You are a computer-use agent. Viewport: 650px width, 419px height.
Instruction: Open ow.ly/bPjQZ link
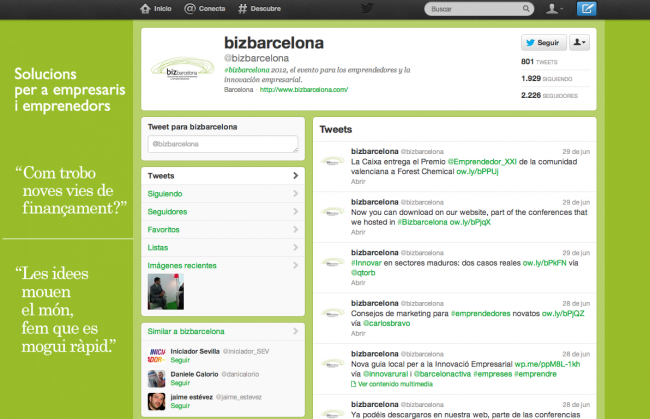pos(563,313)
